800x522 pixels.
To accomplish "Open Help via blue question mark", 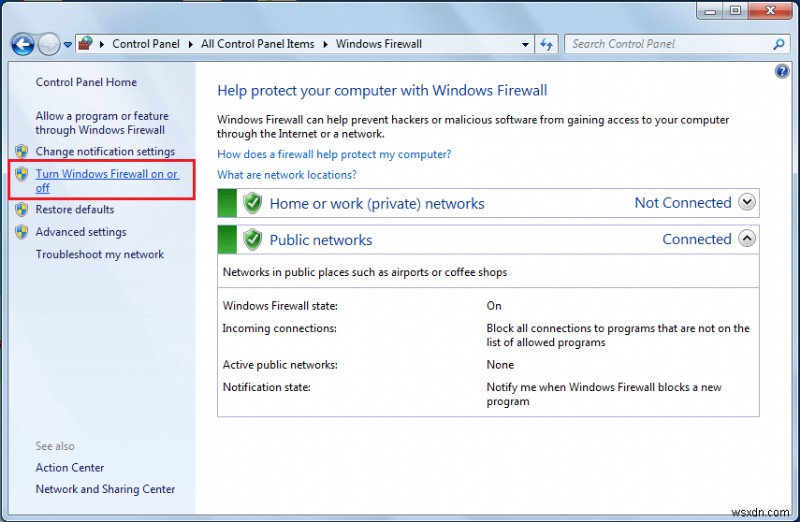I will point(782,71).
